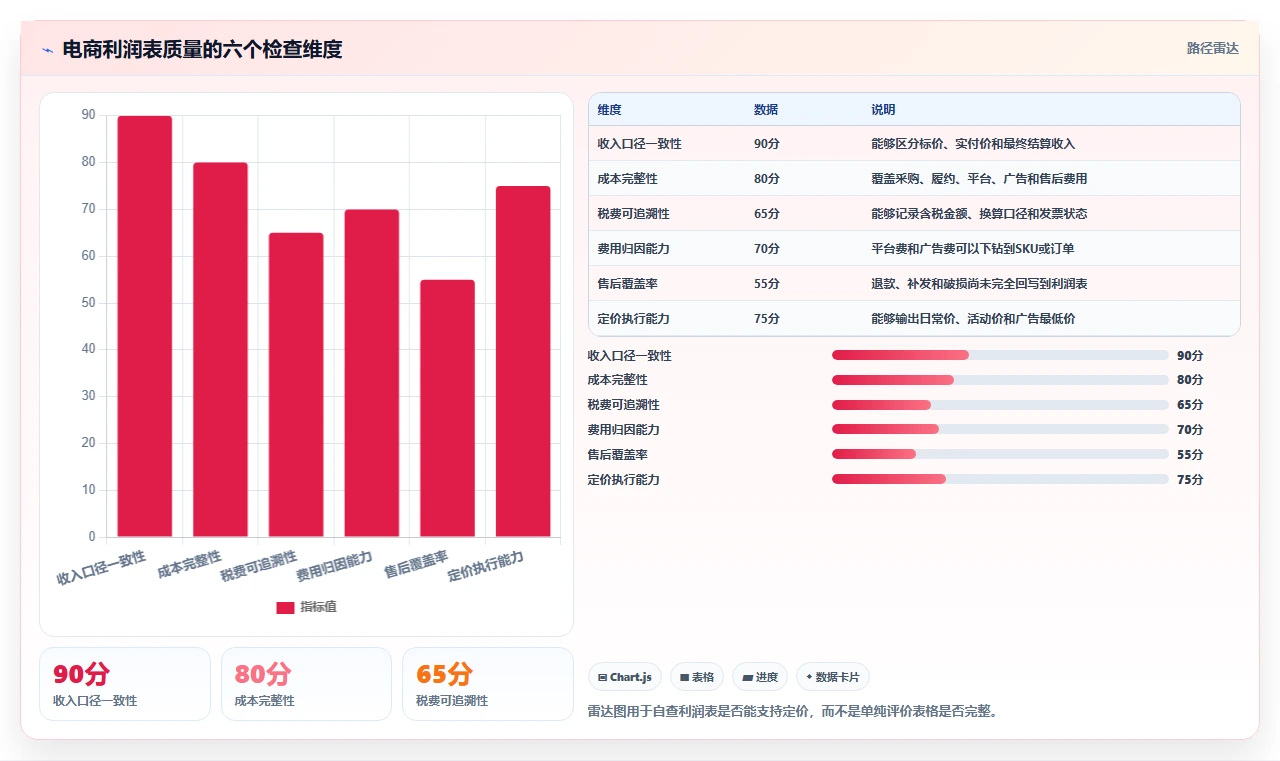Click description 能够记录含税金额、换算口径和发票状态
The image size is (1280, 761).
click(x=979, y=214)
